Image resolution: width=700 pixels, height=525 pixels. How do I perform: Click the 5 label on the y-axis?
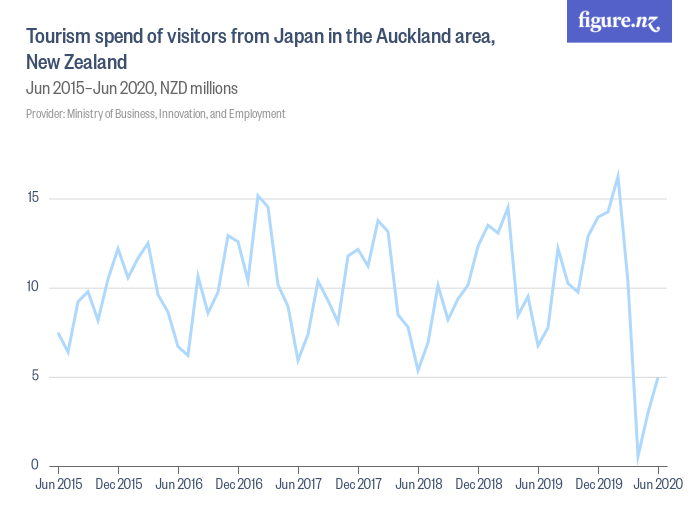35,377
